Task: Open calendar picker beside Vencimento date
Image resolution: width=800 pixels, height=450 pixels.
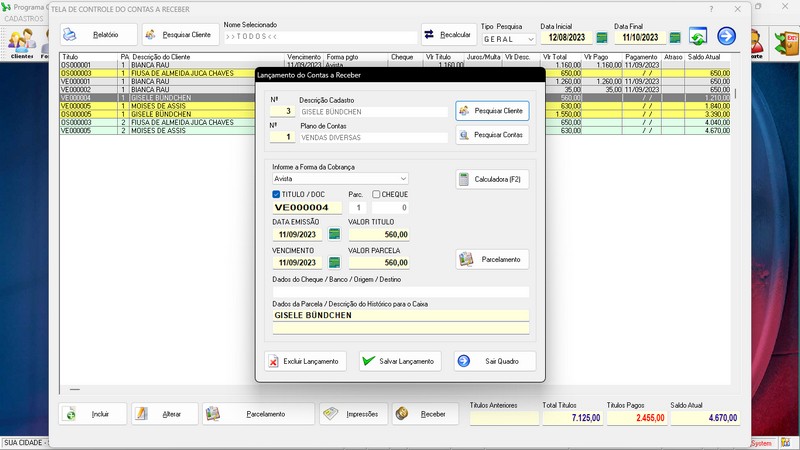Action: (x=334, y=262)
